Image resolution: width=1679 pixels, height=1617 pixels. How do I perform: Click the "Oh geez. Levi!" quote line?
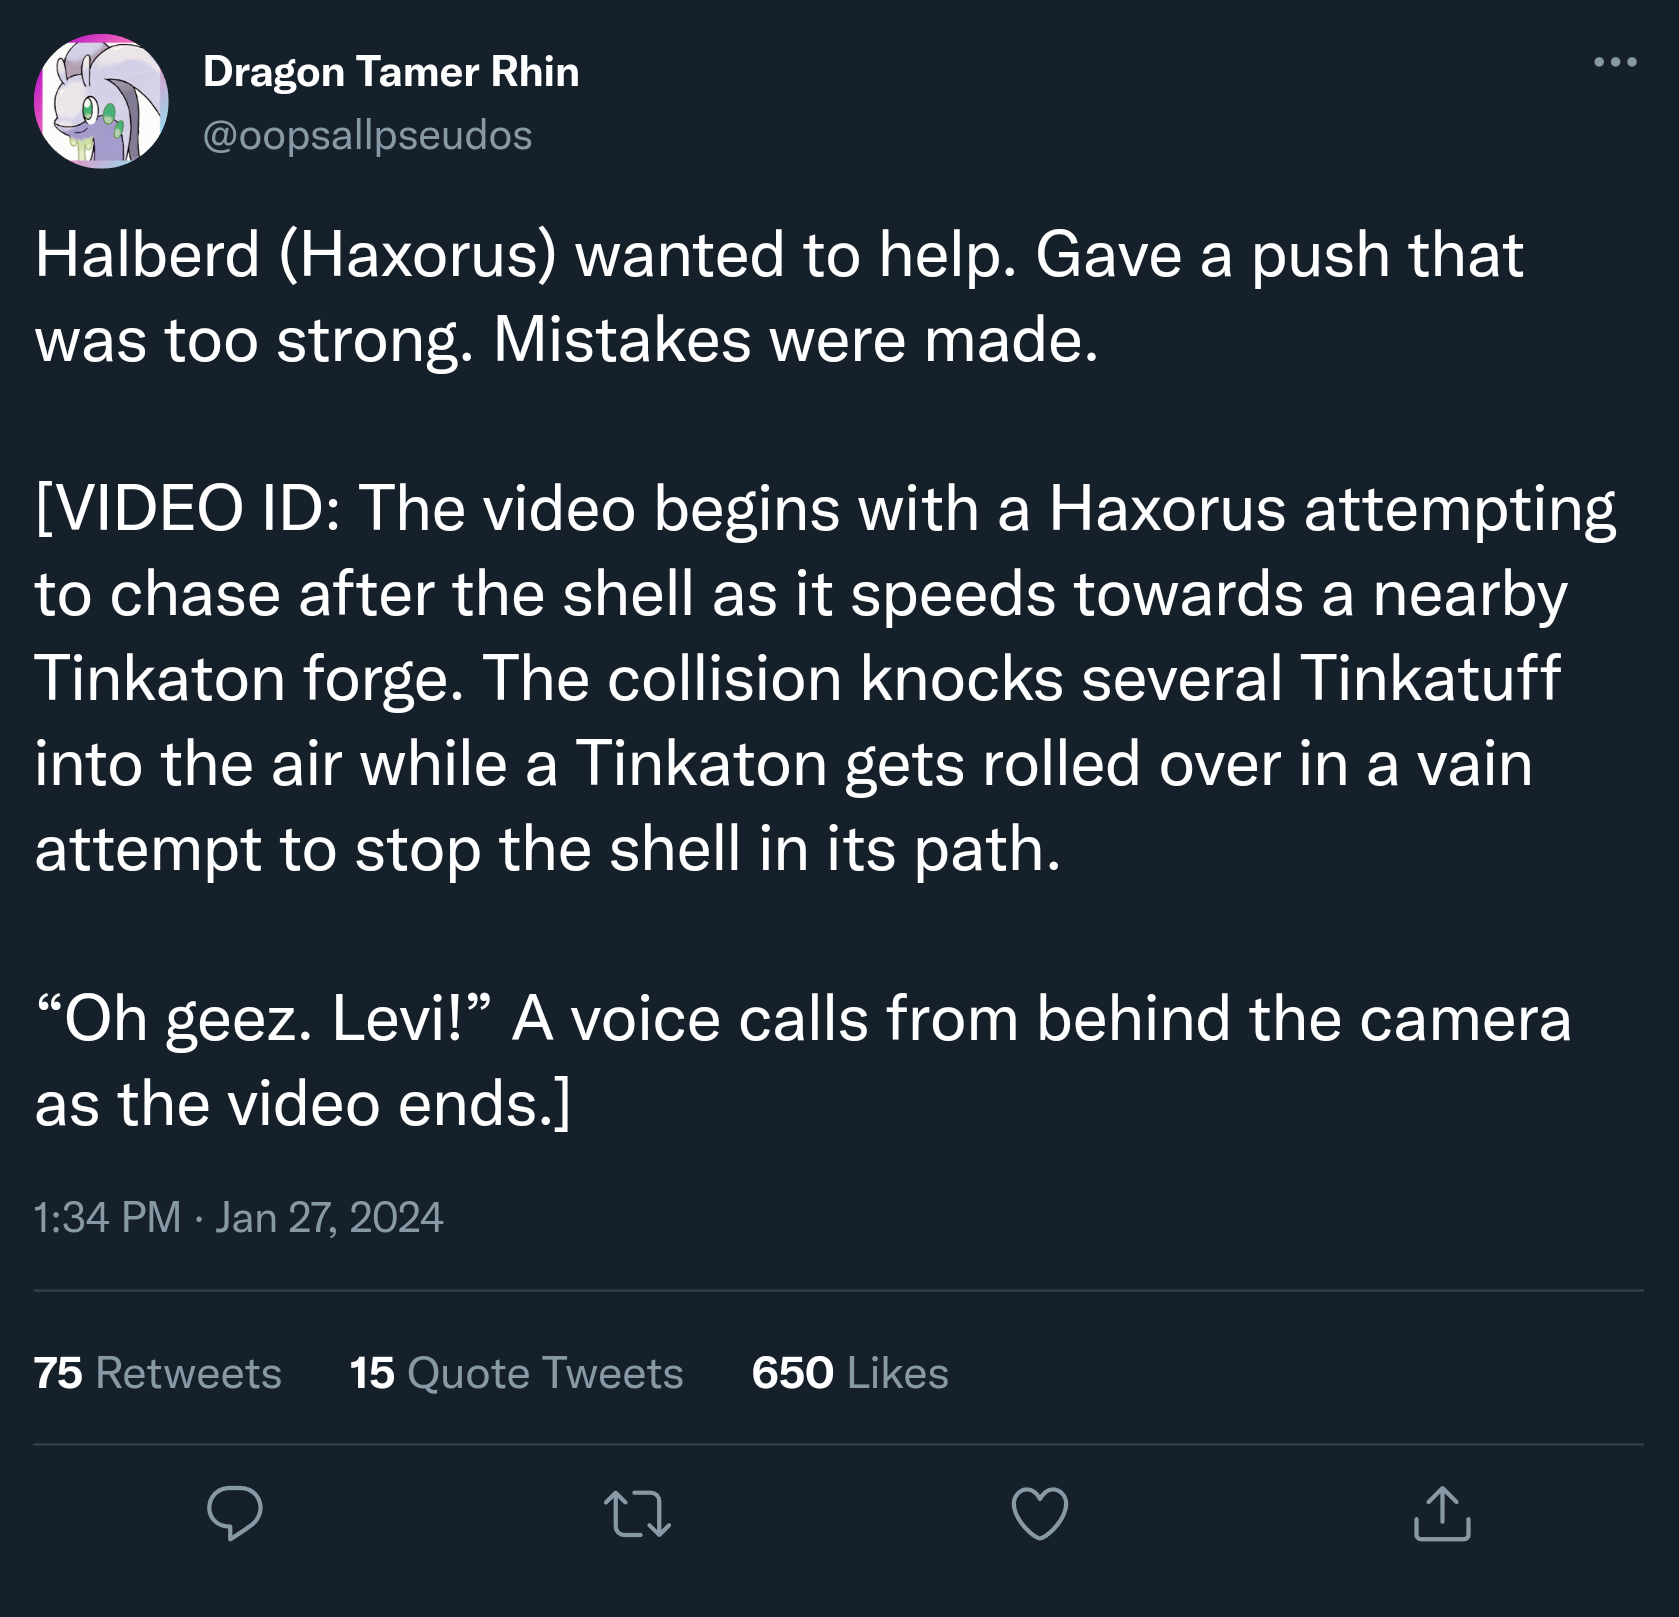pos(265,1019)
